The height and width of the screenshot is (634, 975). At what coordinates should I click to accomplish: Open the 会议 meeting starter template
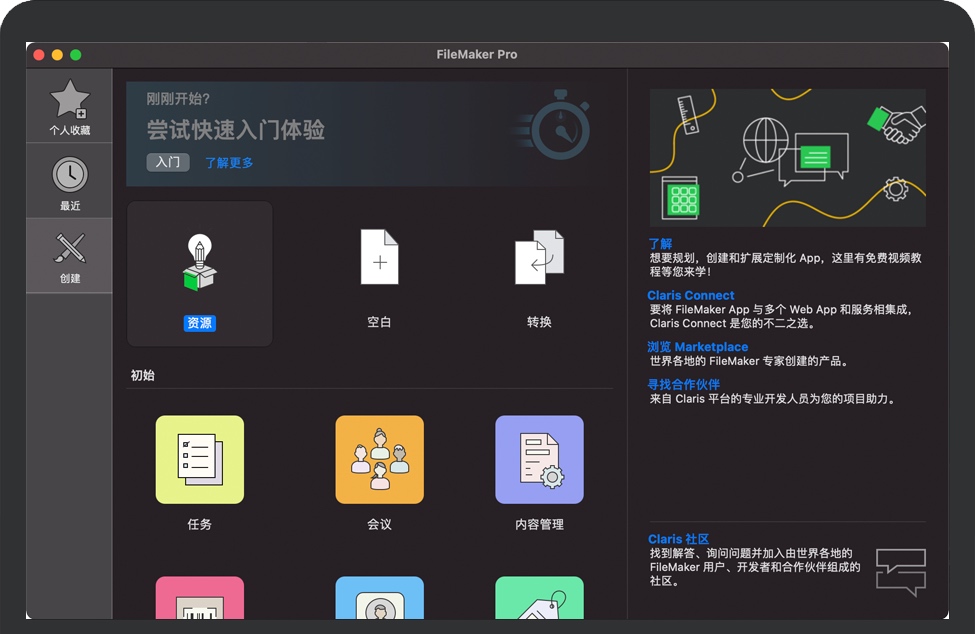click(x=379, y=460)
